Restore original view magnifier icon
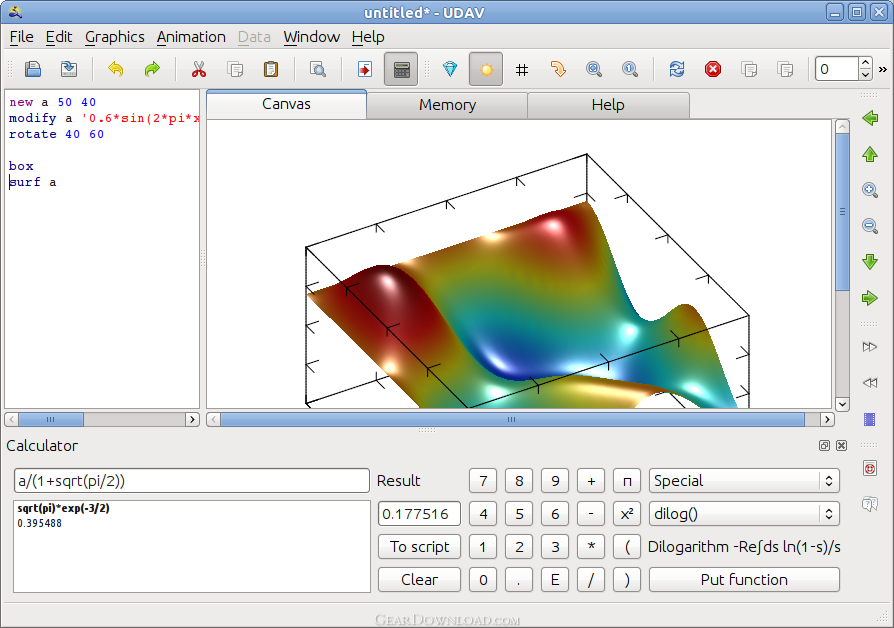The image size is (894, 628). click(x=630, y=70)
